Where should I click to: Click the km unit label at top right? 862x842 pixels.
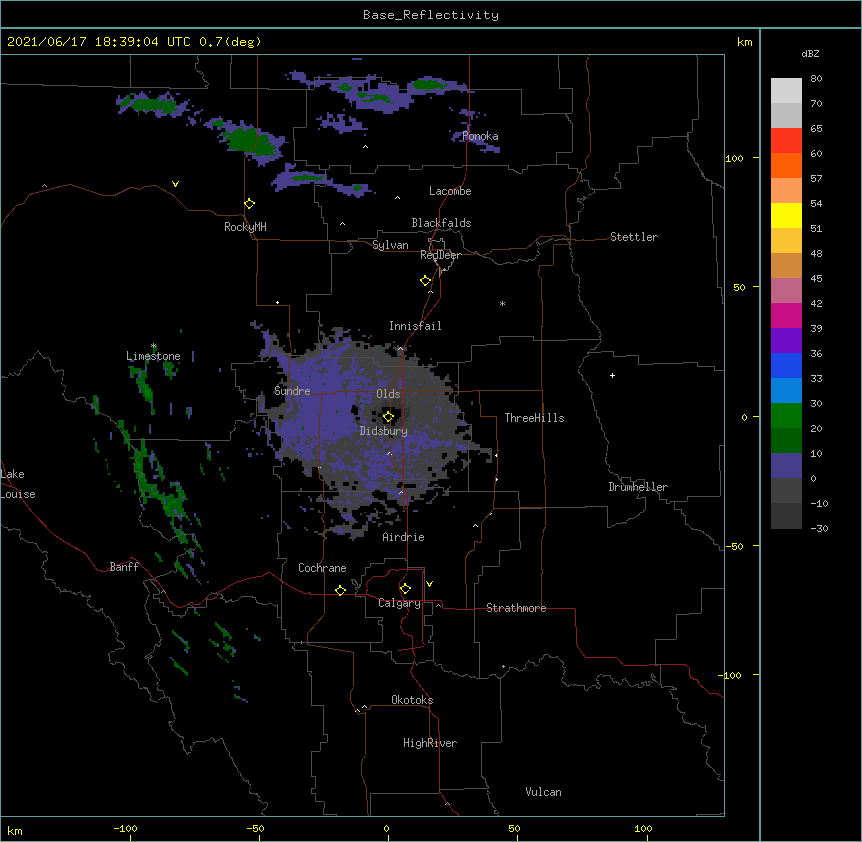click(744, 42)
